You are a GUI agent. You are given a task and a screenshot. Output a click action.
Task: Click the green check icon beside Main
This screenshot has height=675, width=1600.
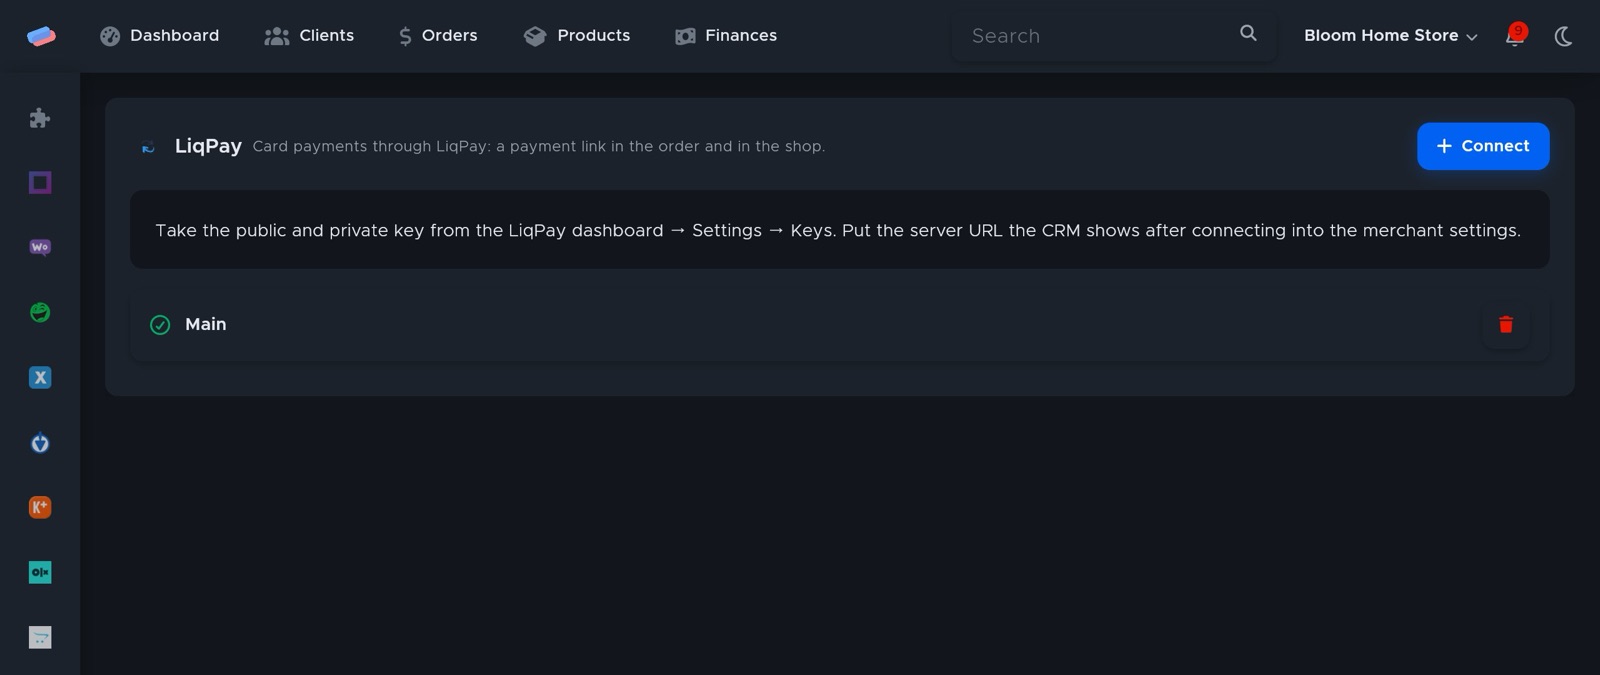tap(160, 324)
